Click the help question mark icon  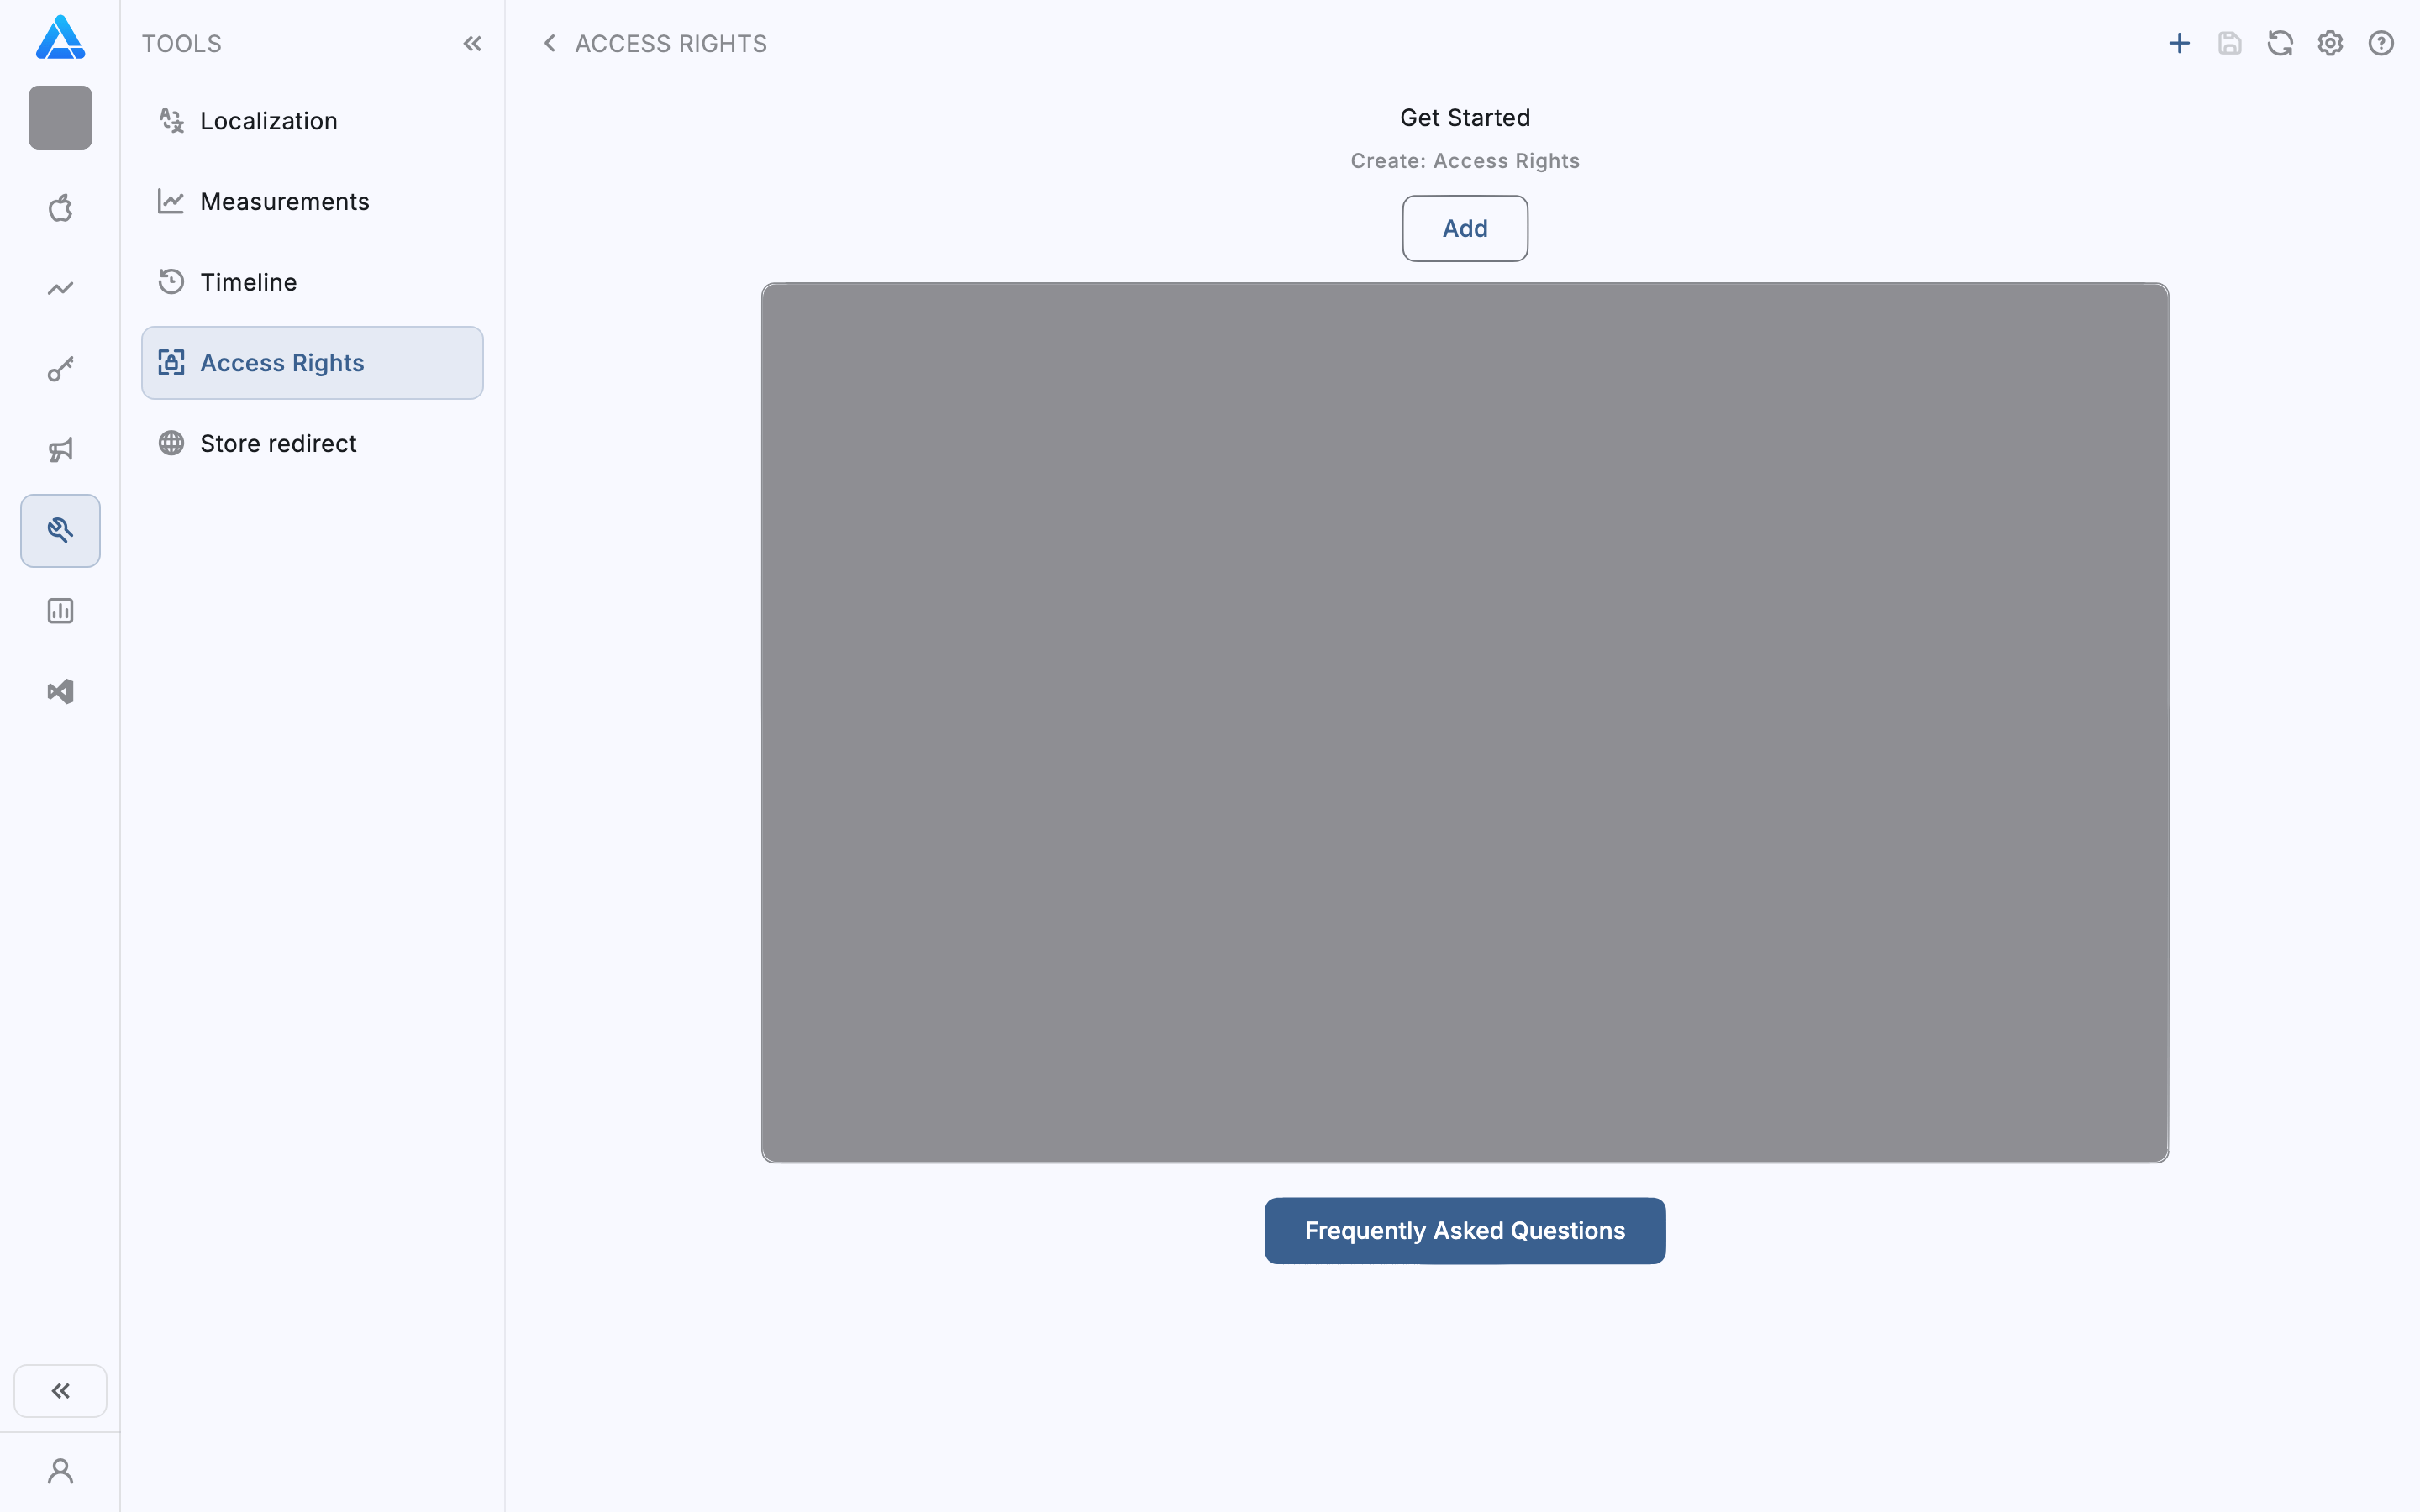(x=2381, y=43)
